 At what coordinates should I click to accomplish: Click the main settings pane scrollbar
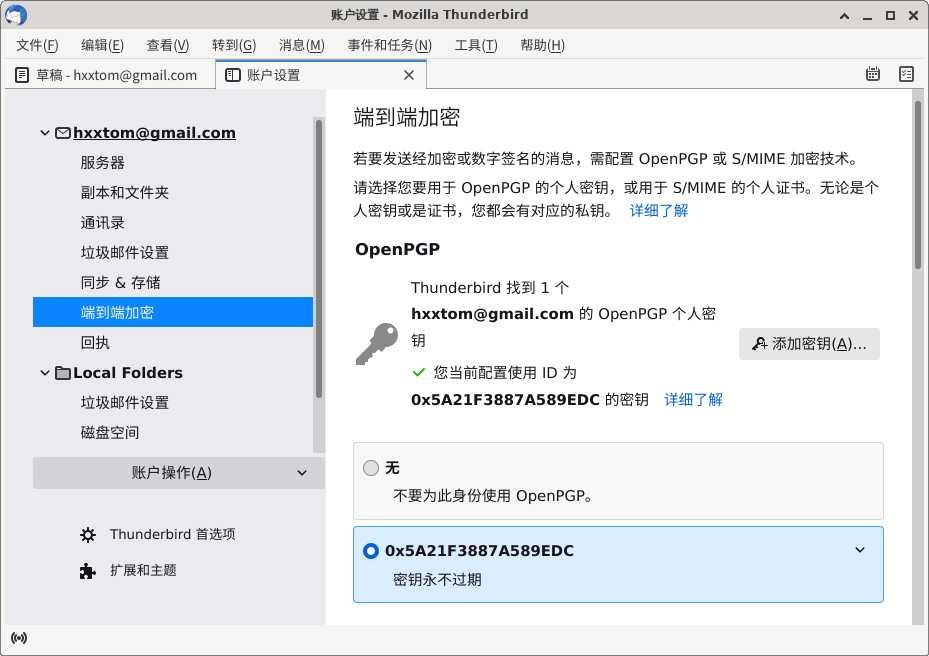click(x=918, y=185)
